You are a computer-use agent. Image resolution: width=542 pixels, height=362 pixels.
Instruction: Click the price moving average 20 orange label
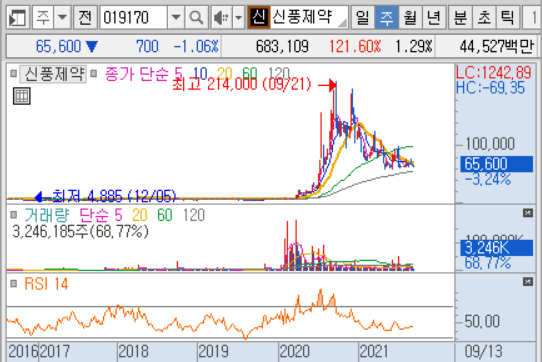(x=224, y=73)
